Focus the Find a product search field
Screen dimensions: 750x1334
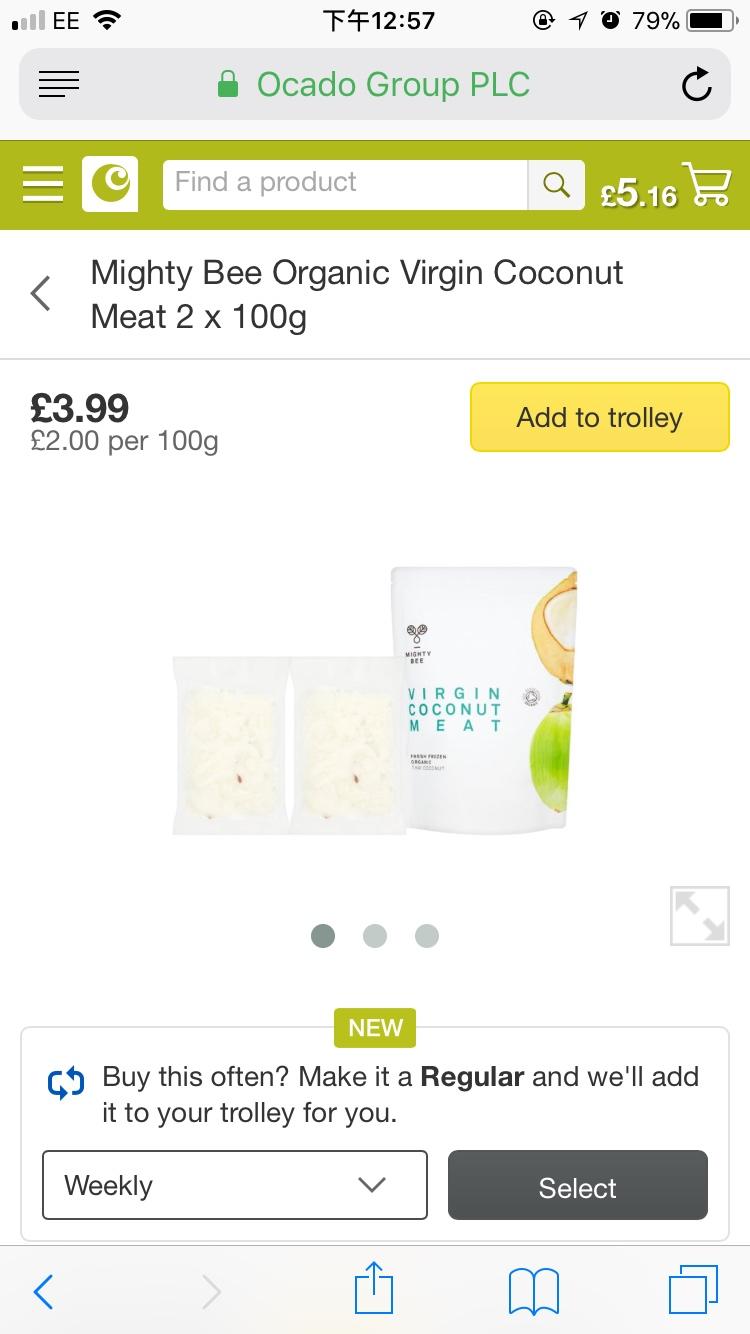coord(345,184)
